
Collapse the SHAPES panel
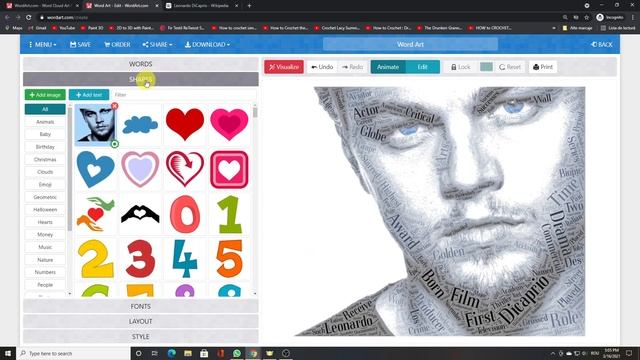(140, 79)
